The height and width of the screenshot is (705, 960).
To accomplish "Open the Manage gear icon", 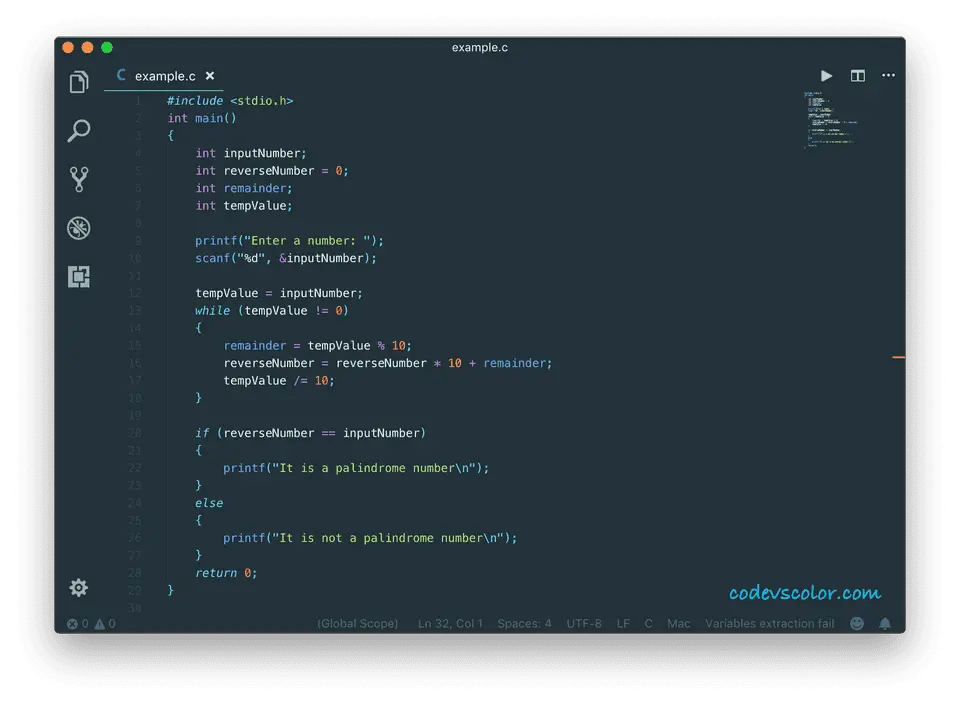I will click(x=79, y=588).
